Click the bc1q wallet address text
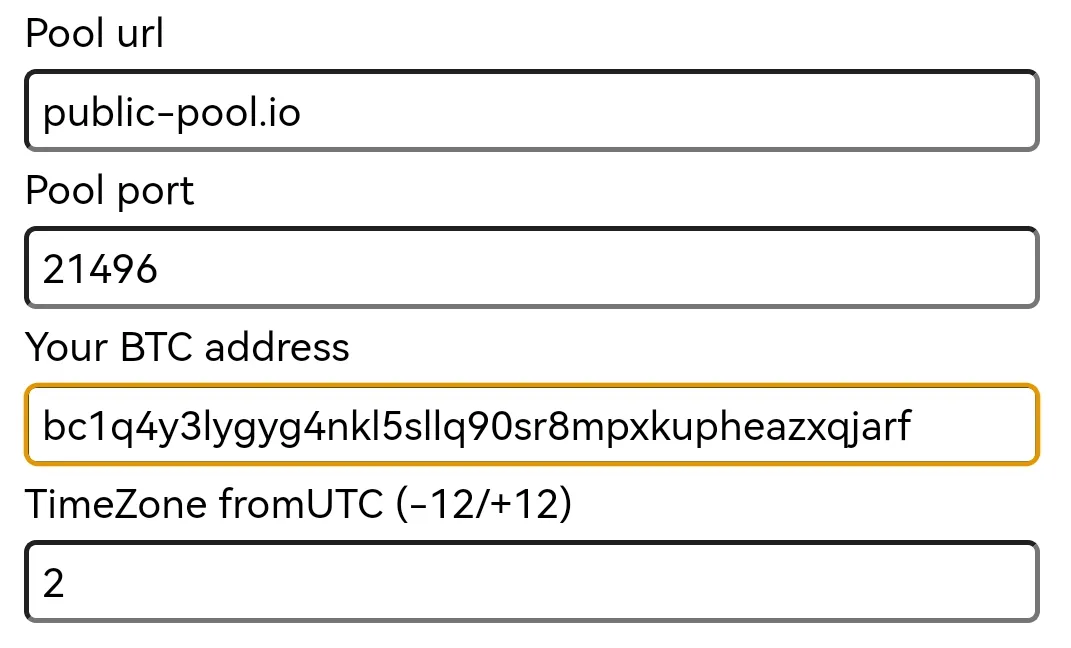1071x648 pixels. (476, 426)
